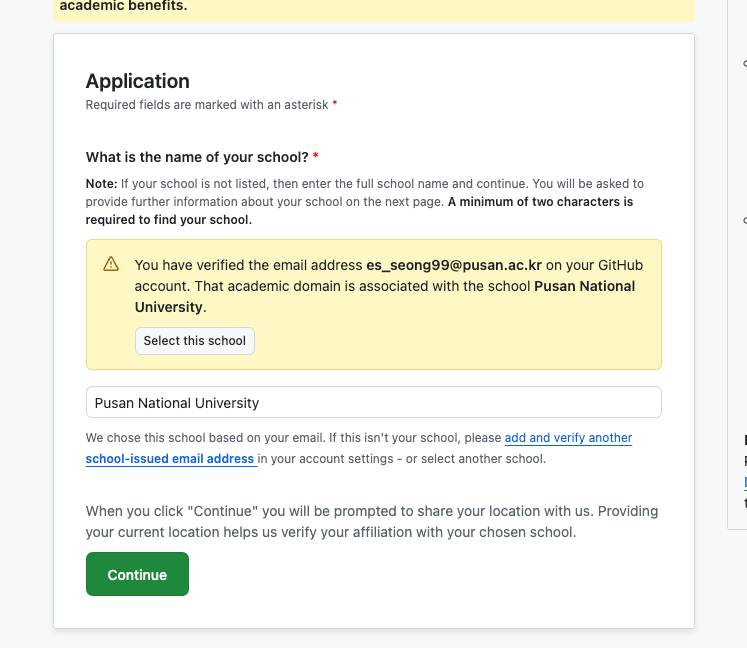Click the partially visible blue link at right edge
The height and width of the screenshot is (648, 747).
[x=745, y=482]
